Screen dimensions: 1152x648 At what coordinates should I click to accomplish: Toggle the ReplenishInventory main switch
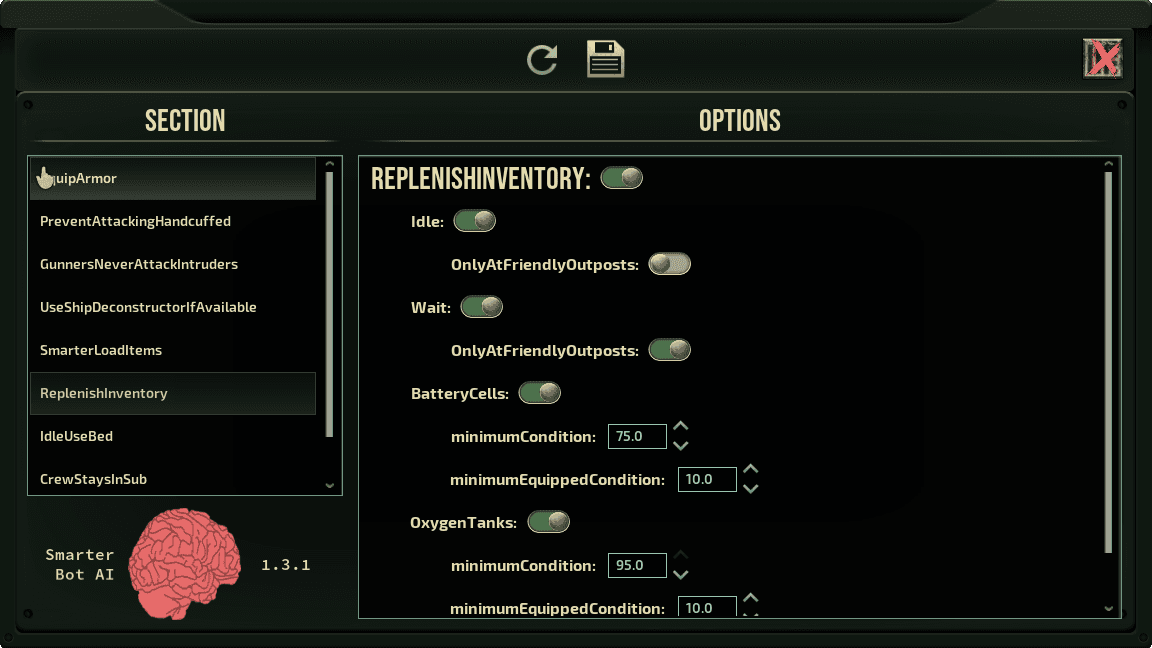(x=622, y=178)
